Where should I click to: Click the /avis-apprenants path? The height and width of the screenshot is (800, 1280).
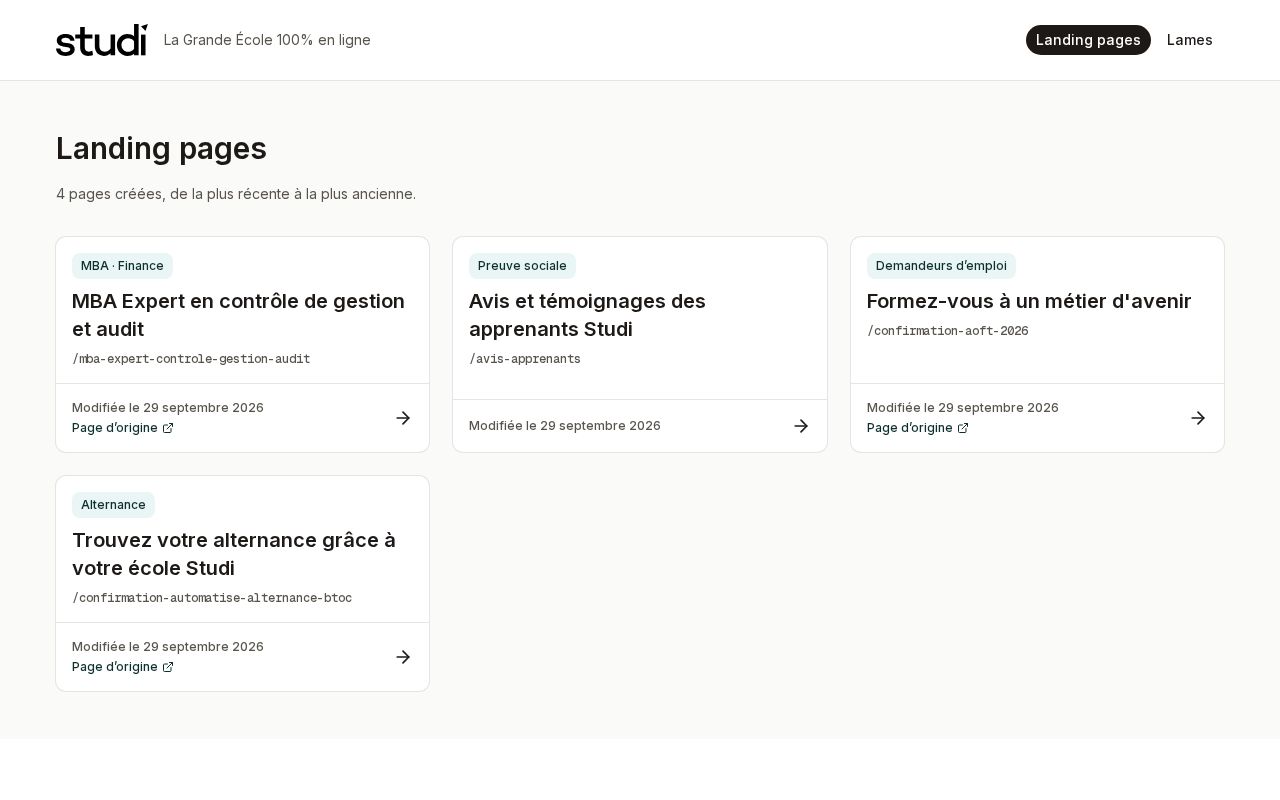pyautogui.click(x=525, y=359)
